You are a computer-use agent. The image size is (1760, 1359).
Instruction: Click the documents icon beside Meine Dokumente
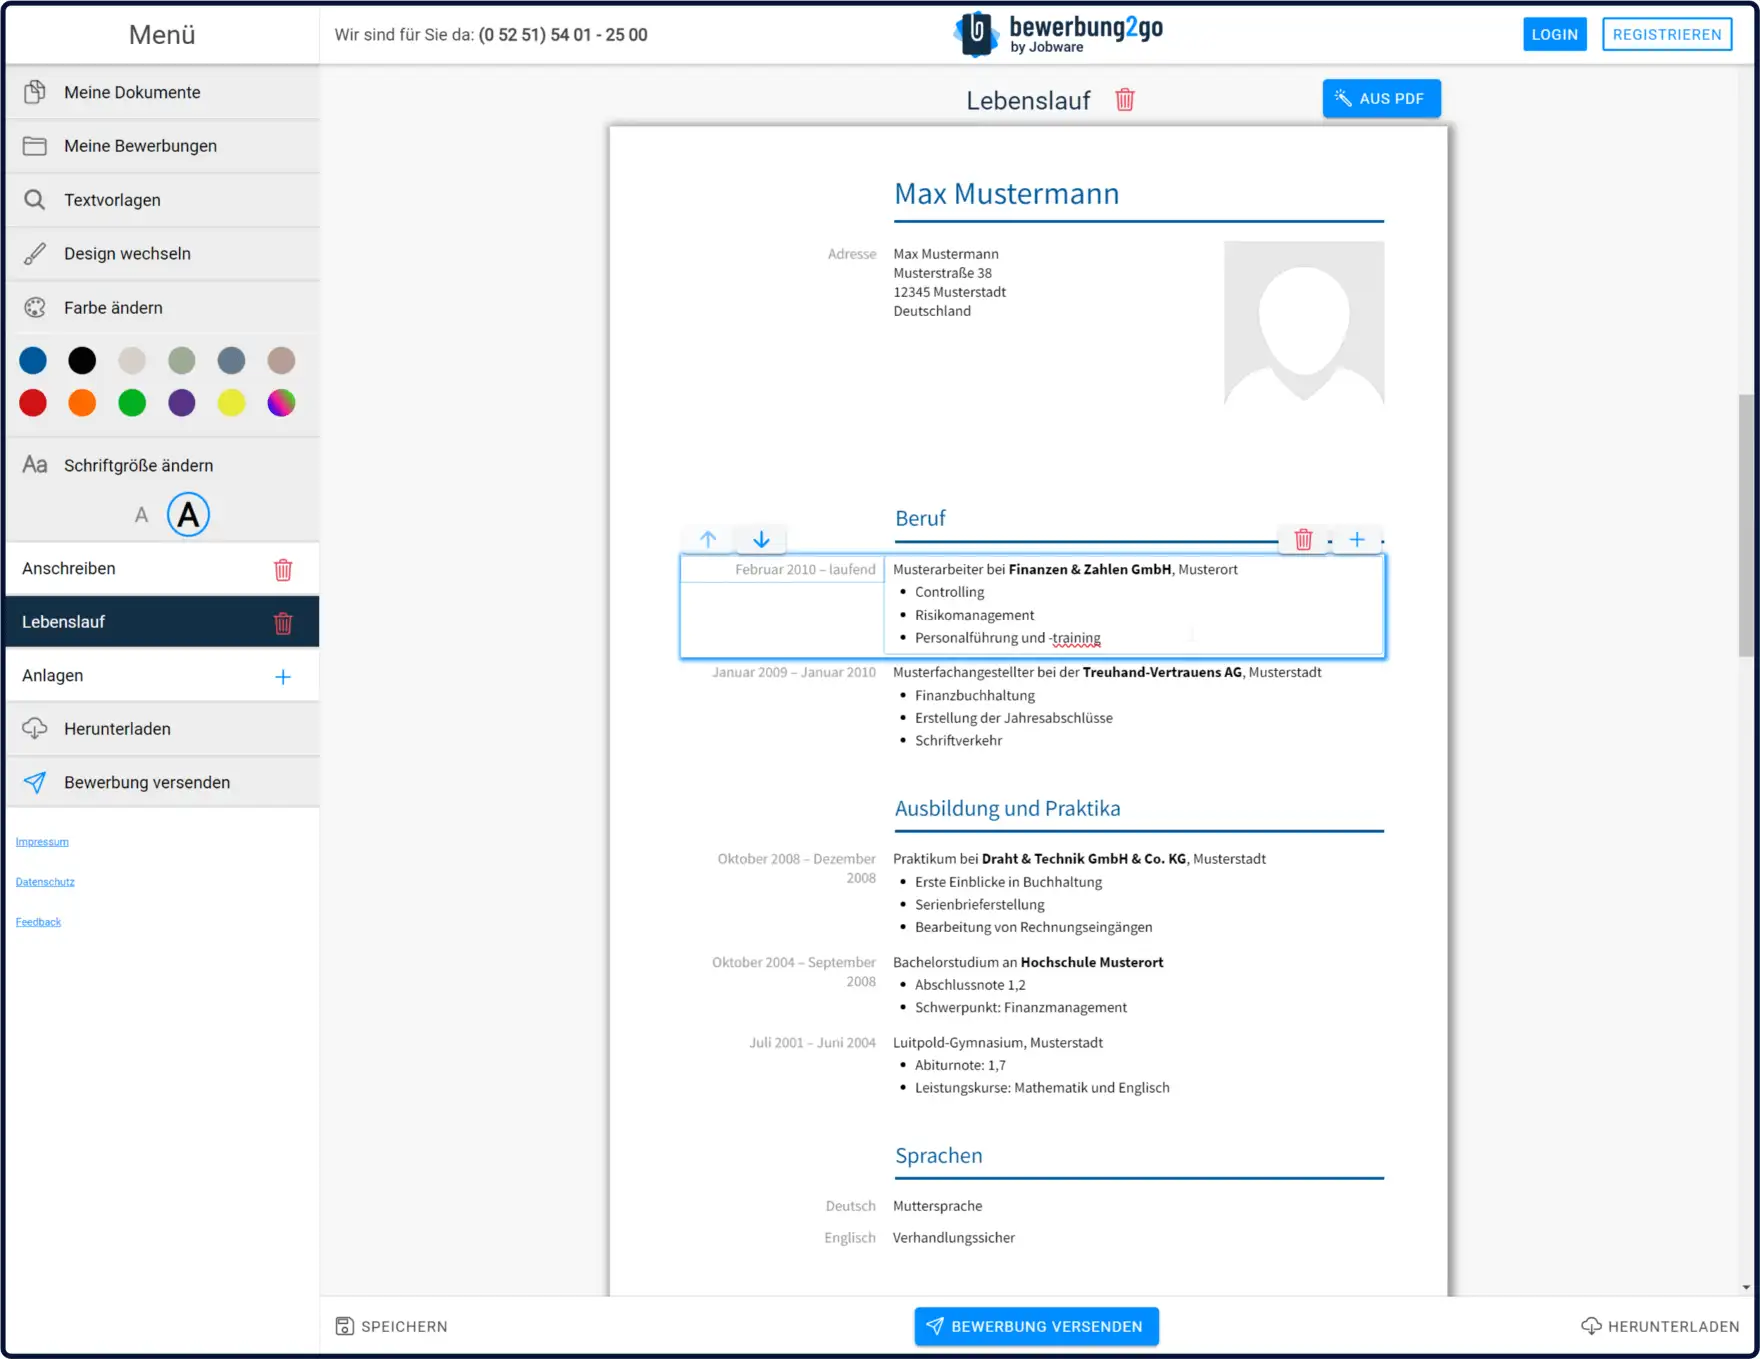tap(35, 92)
